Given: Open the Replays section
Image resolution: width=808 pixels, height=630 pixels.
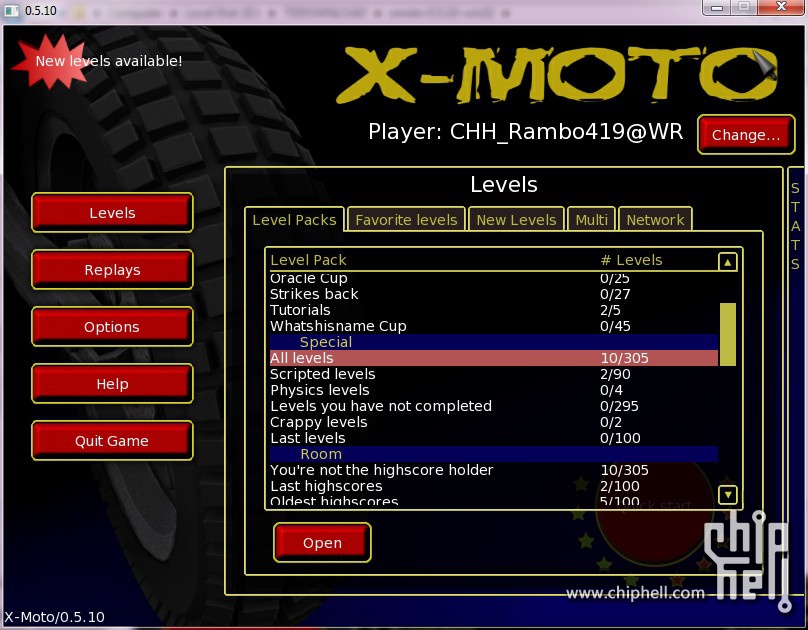Looking at the screenshot, I should click(112, 269).
